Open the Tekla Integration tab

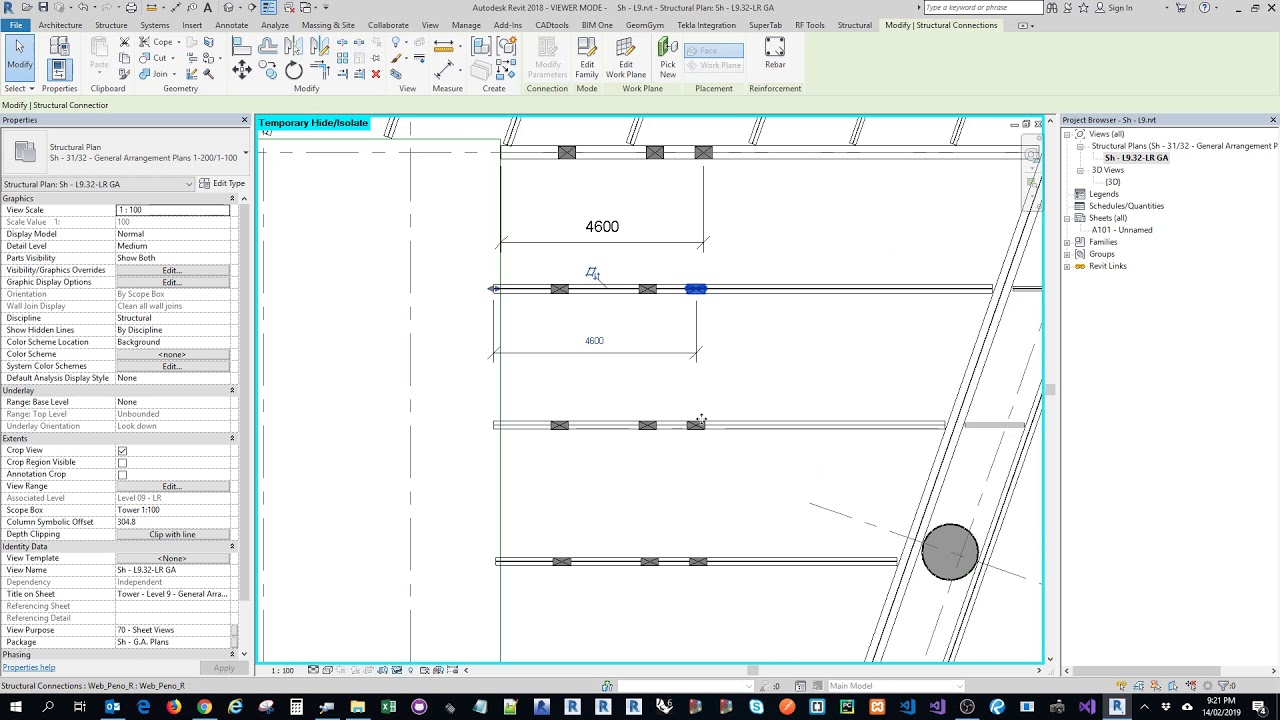(706, 25)
